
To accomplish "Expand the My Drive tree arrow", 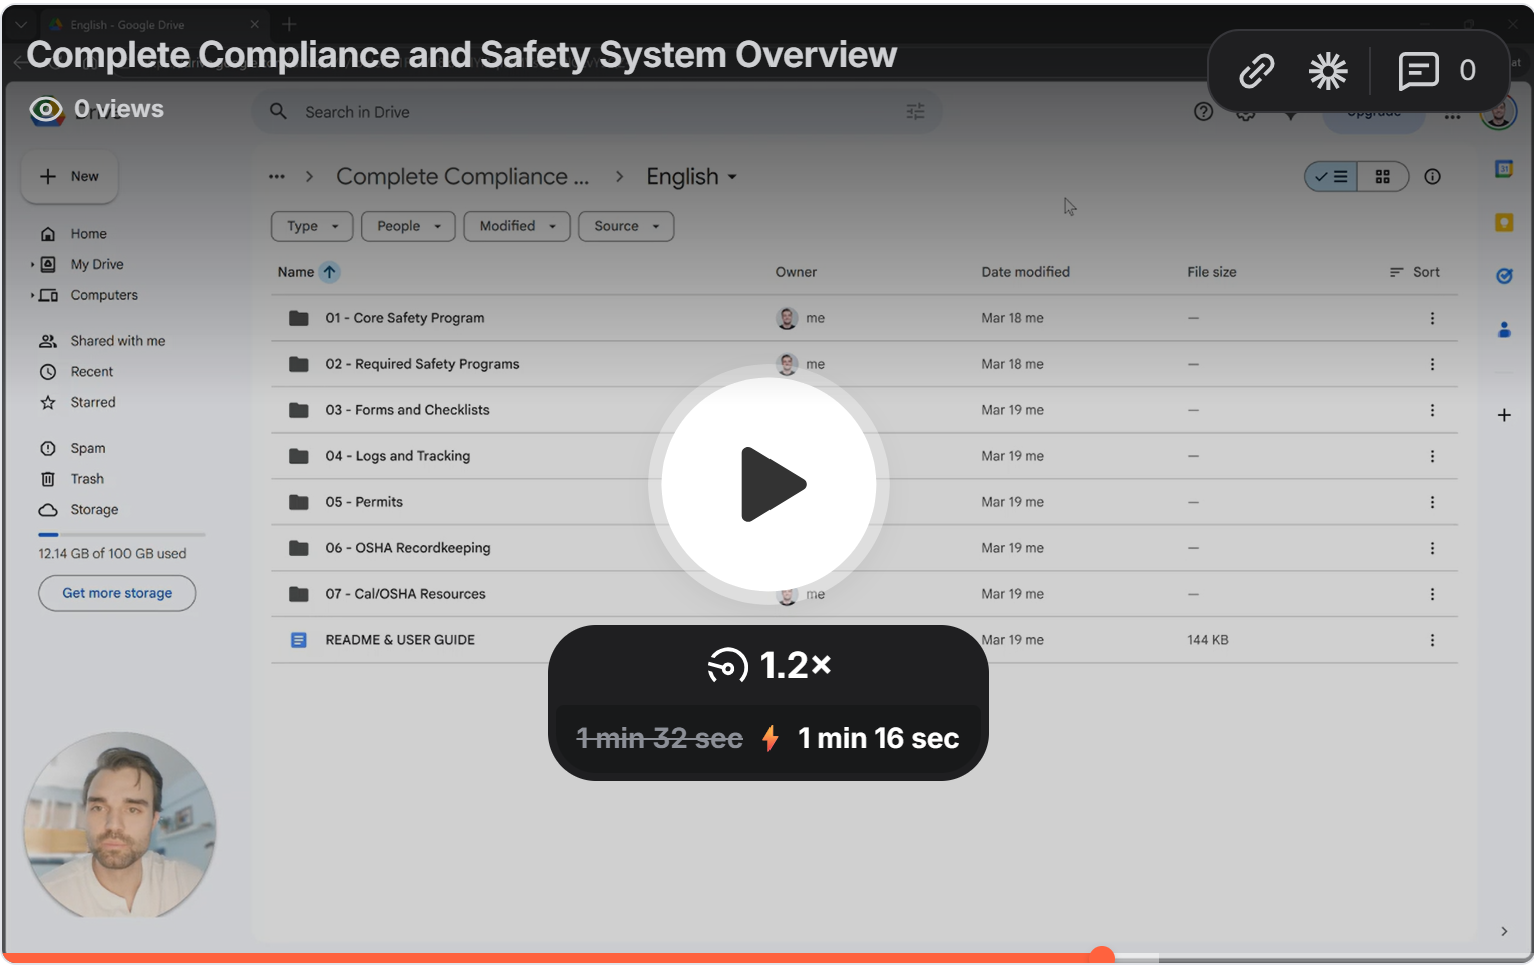I will click(32, 265).
